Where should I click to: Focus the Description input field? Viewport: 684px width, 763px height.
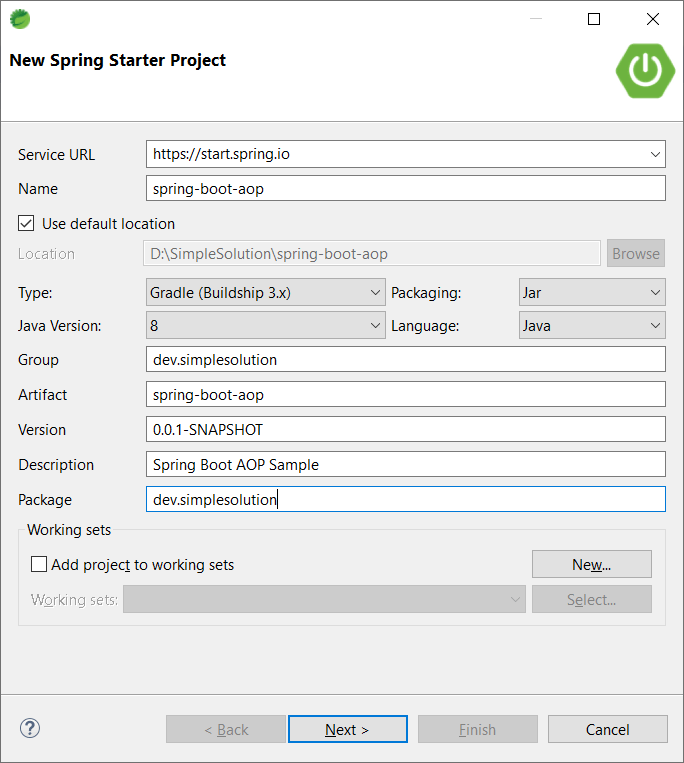[x=406, y=464]
